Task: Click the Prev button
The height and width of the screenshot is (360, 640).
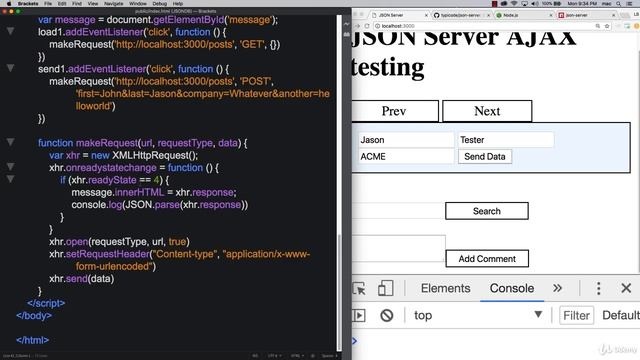Action: pos(395,111)
